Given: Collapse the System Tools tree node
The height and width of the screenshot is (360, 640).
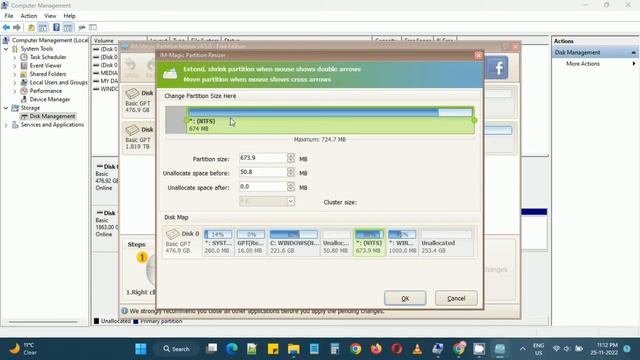Looking at the screenshot, I should [x=6, y=49].
